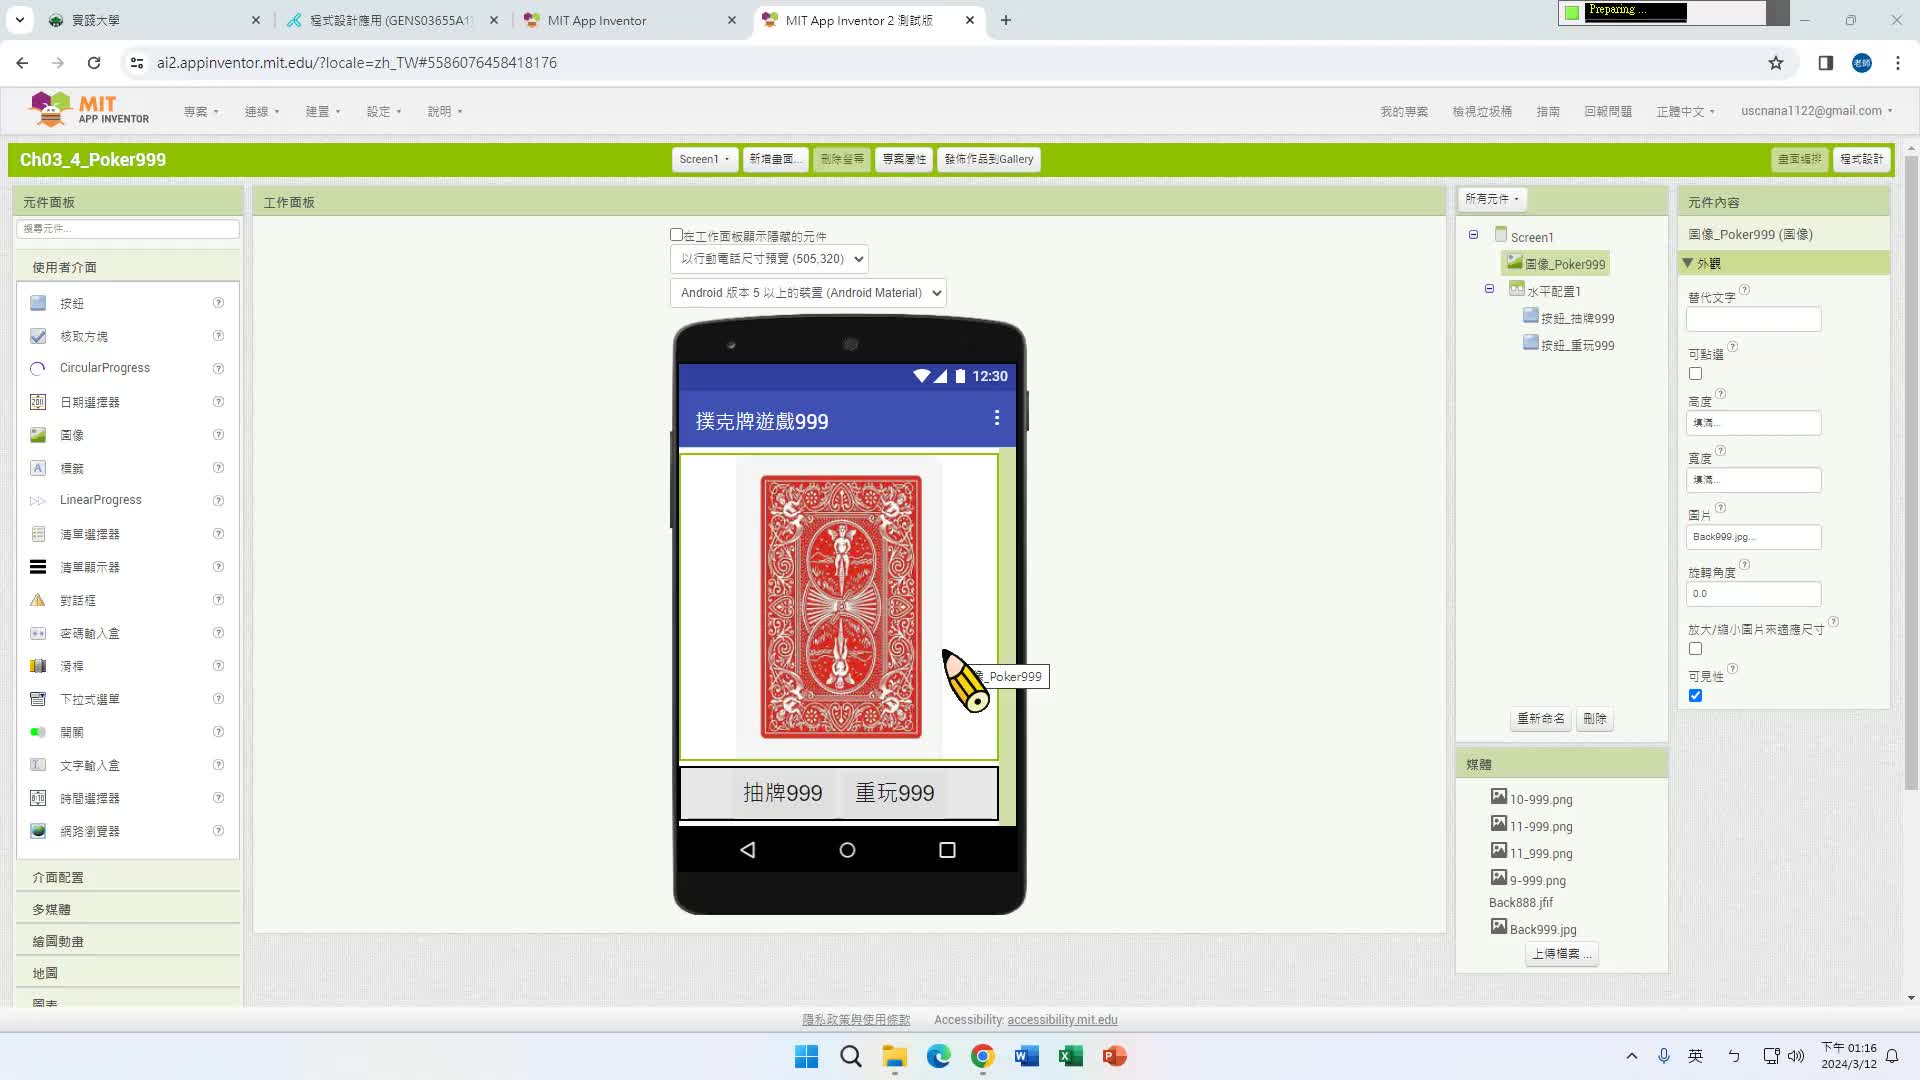The image size is (1920, 1080).
Task: Pick the LinearProgress component icon
Action: (x=38, y=500)
